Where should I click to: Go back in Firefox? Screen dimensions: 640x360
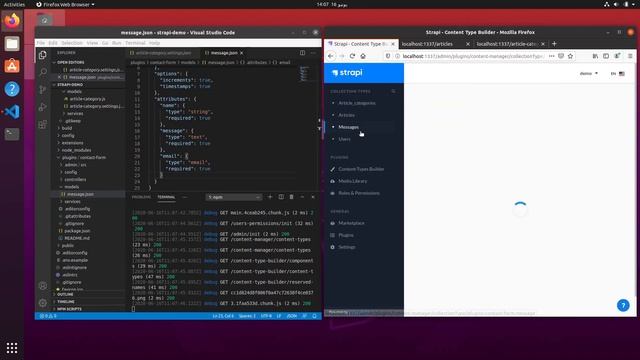tap(331, 56)
